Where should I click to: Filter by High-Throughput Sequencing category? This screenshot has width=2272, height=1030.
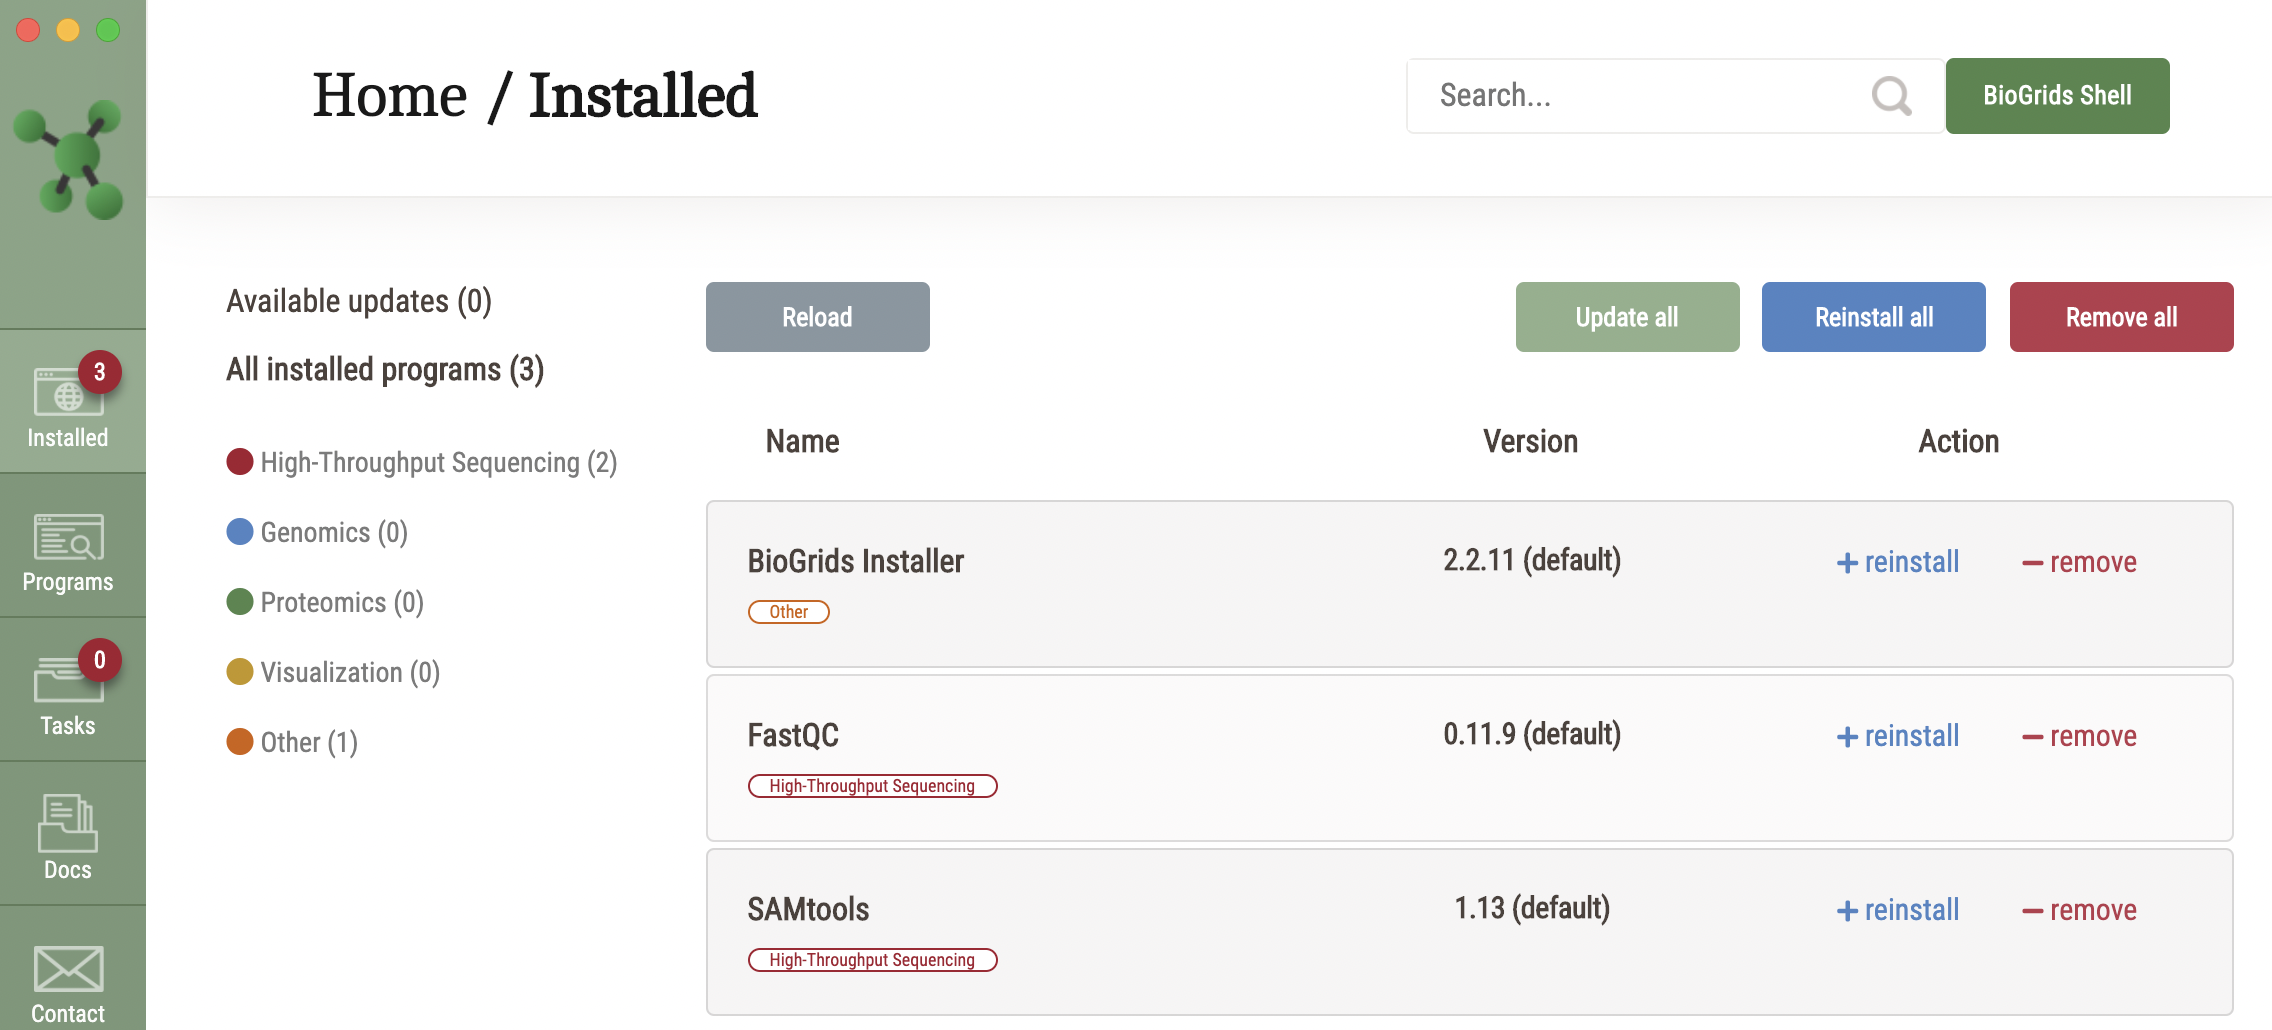tap(438, 462)
